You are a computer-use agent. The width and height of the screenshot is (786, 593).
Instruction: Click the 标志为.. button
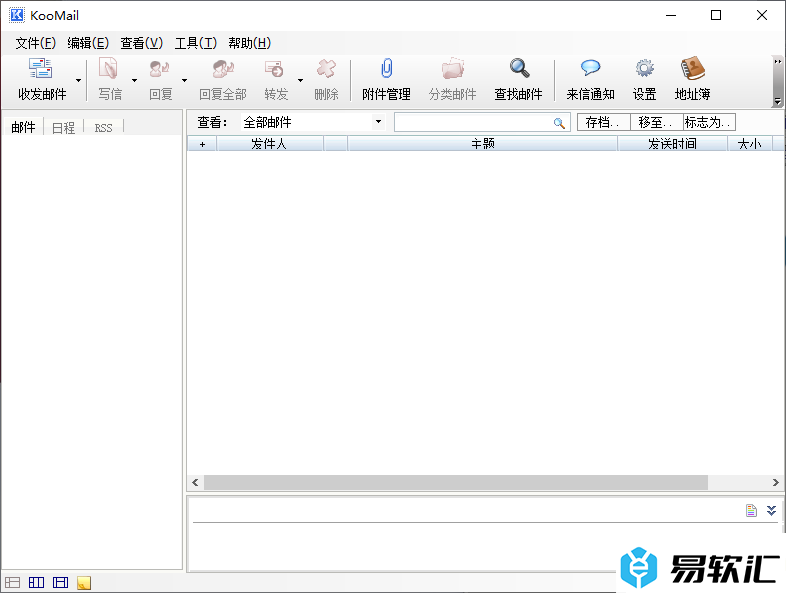[x=709, y=122]
